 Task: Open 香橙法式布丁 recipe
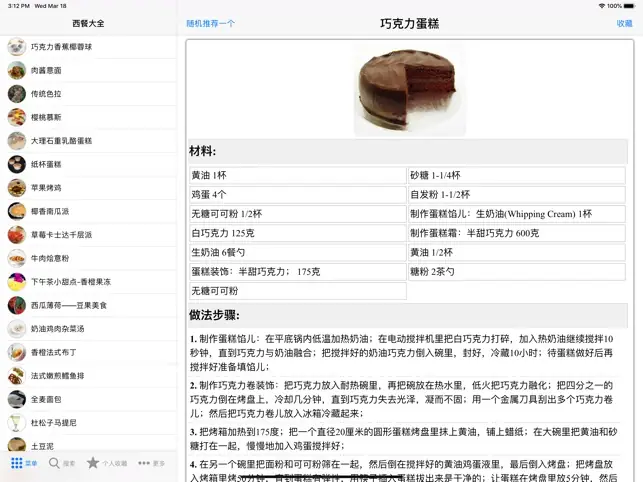[x=54, y=352]
